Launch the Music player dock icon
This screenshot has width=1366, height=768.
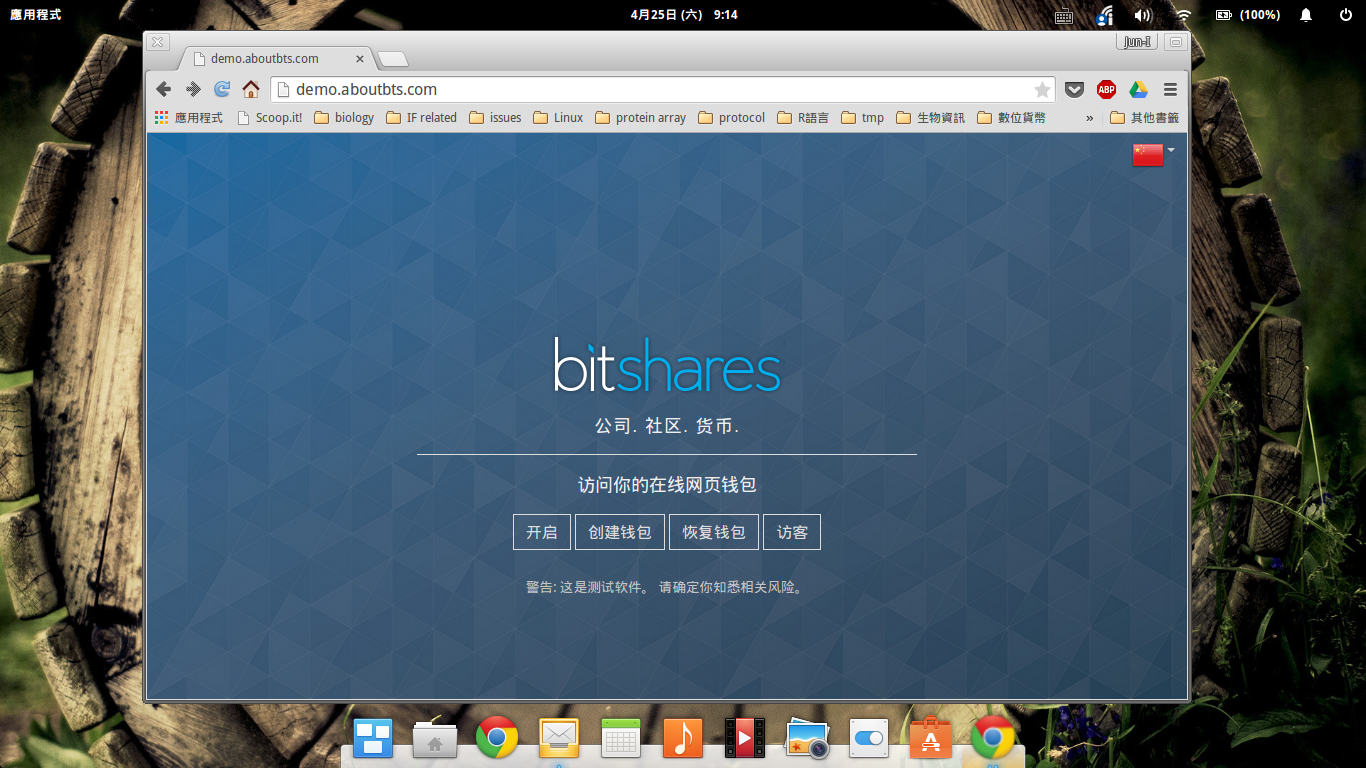point(683,738)
